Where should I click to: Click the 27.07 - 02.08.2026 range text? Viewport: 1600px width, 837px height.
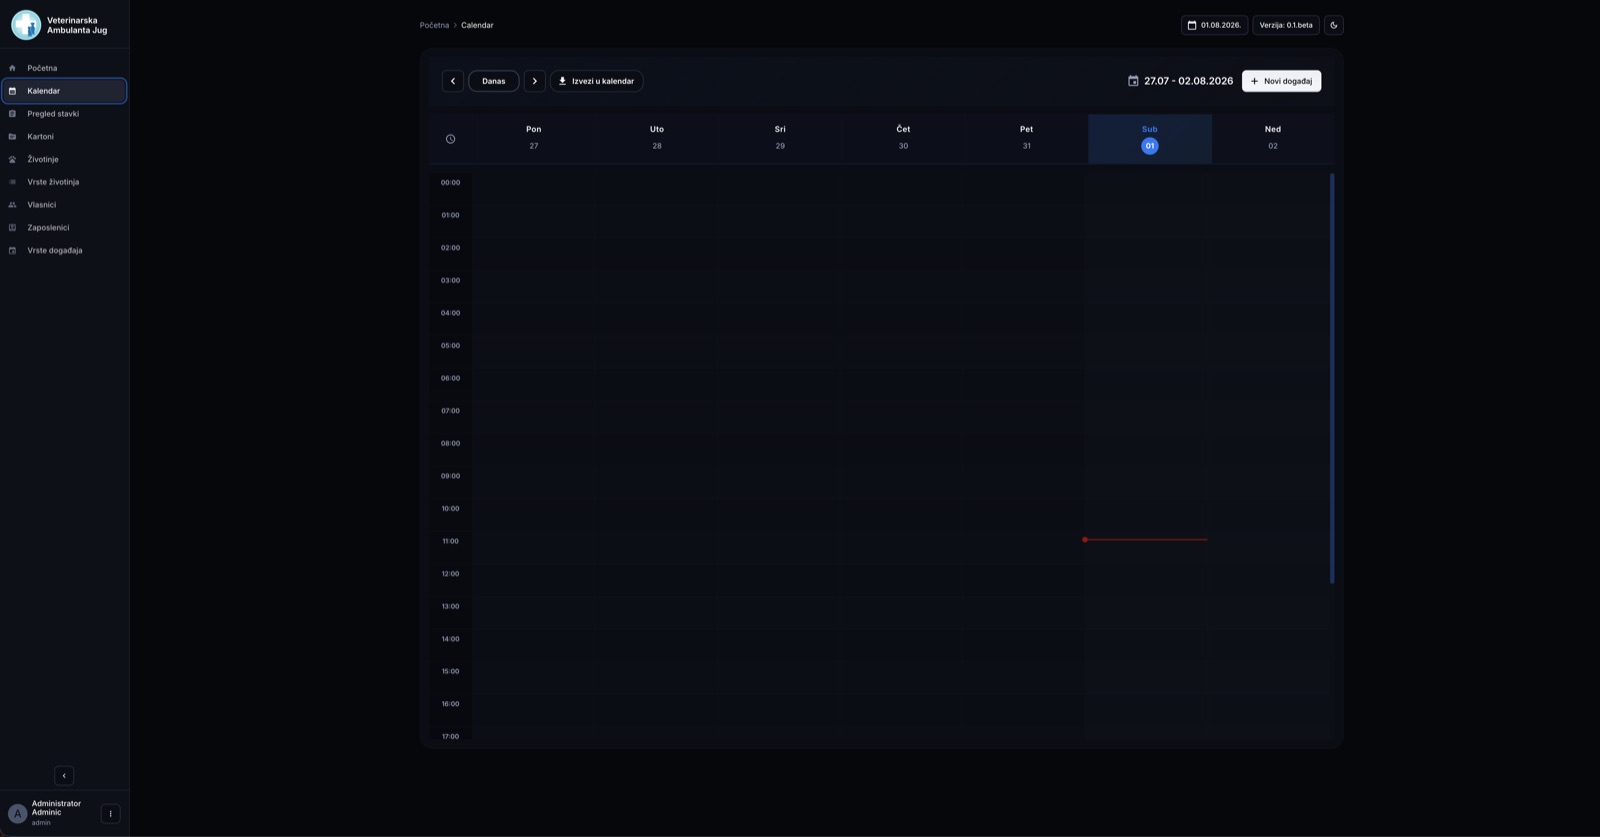1188,81
